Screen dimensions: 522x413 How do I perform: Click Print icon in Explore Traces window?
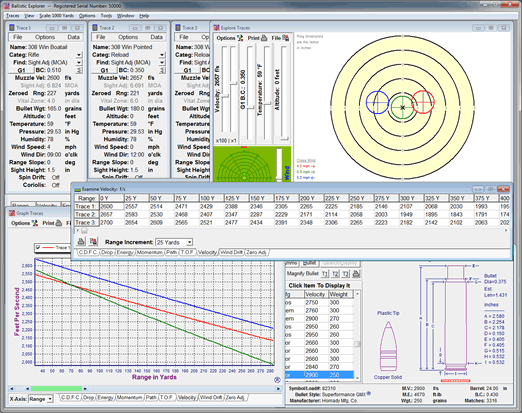click(x=264, y=38)
